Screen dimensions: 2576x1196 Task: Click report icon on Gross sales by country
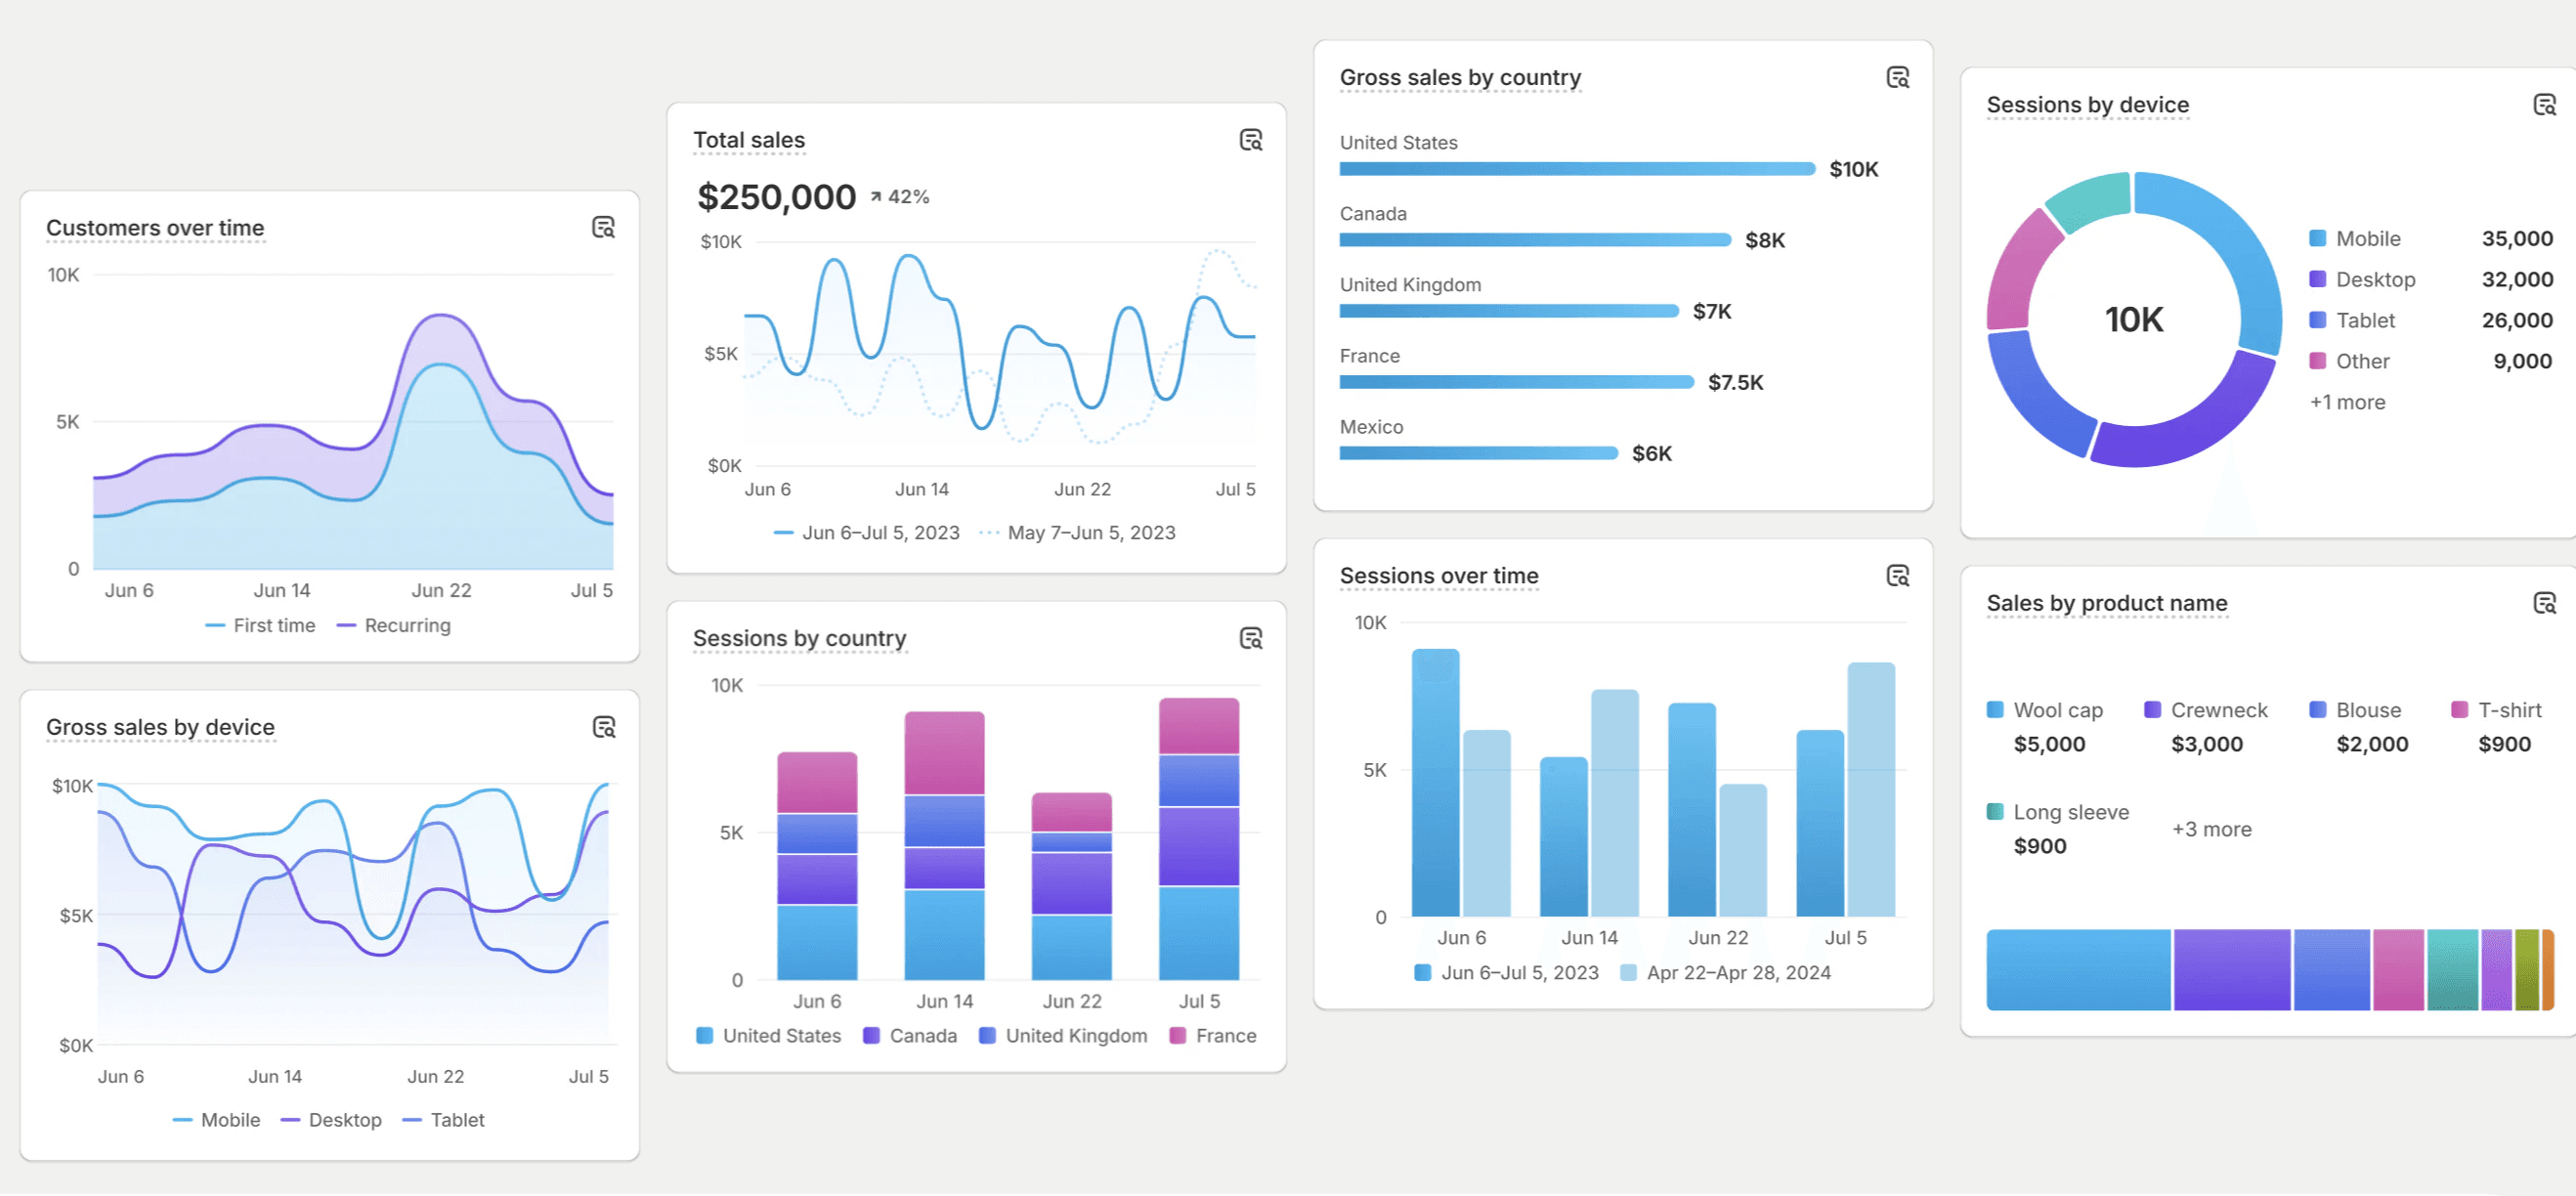tap(1897, 77)
